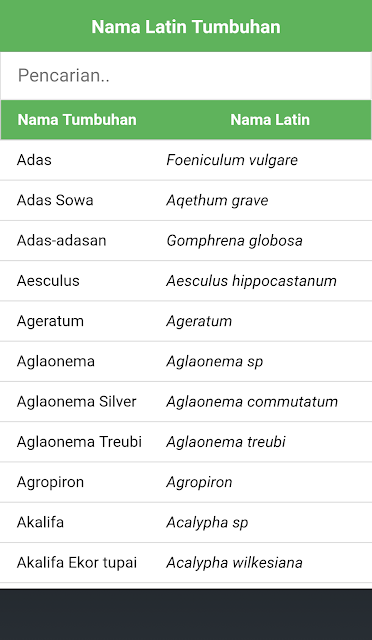Click Latin name Foeniculum vulgare
Screen dimensions: 372x640
point(232,160)
